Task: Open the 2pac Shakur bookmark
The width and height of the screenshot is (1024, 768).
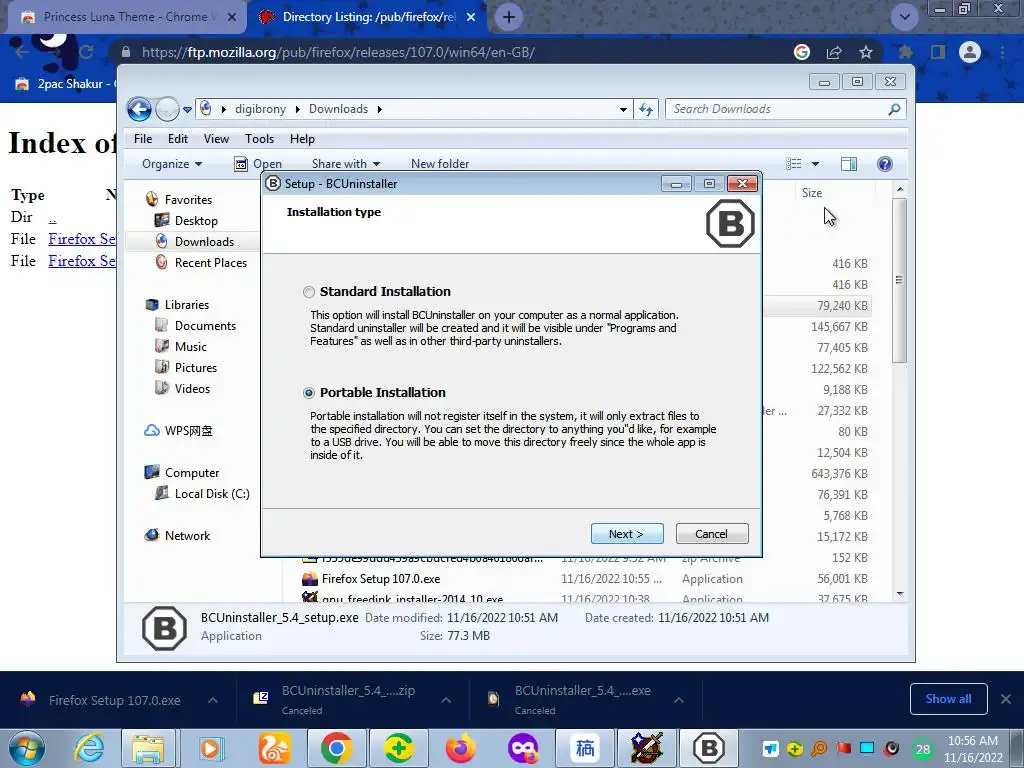Action: [x=64, y=84]
